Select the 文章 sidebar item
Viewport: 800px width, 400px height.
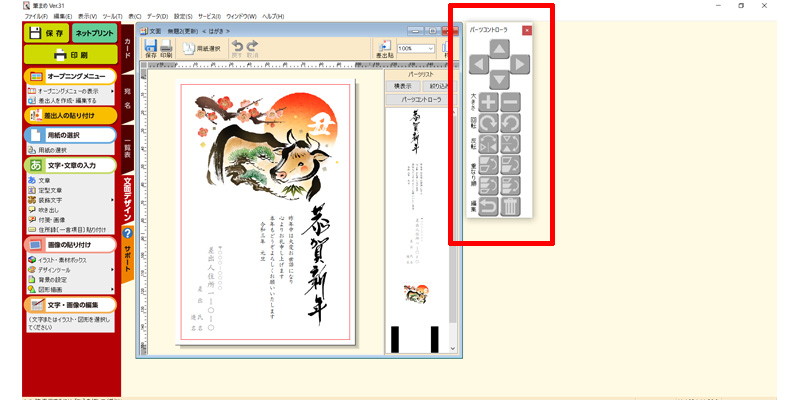(x=39, y=180)
